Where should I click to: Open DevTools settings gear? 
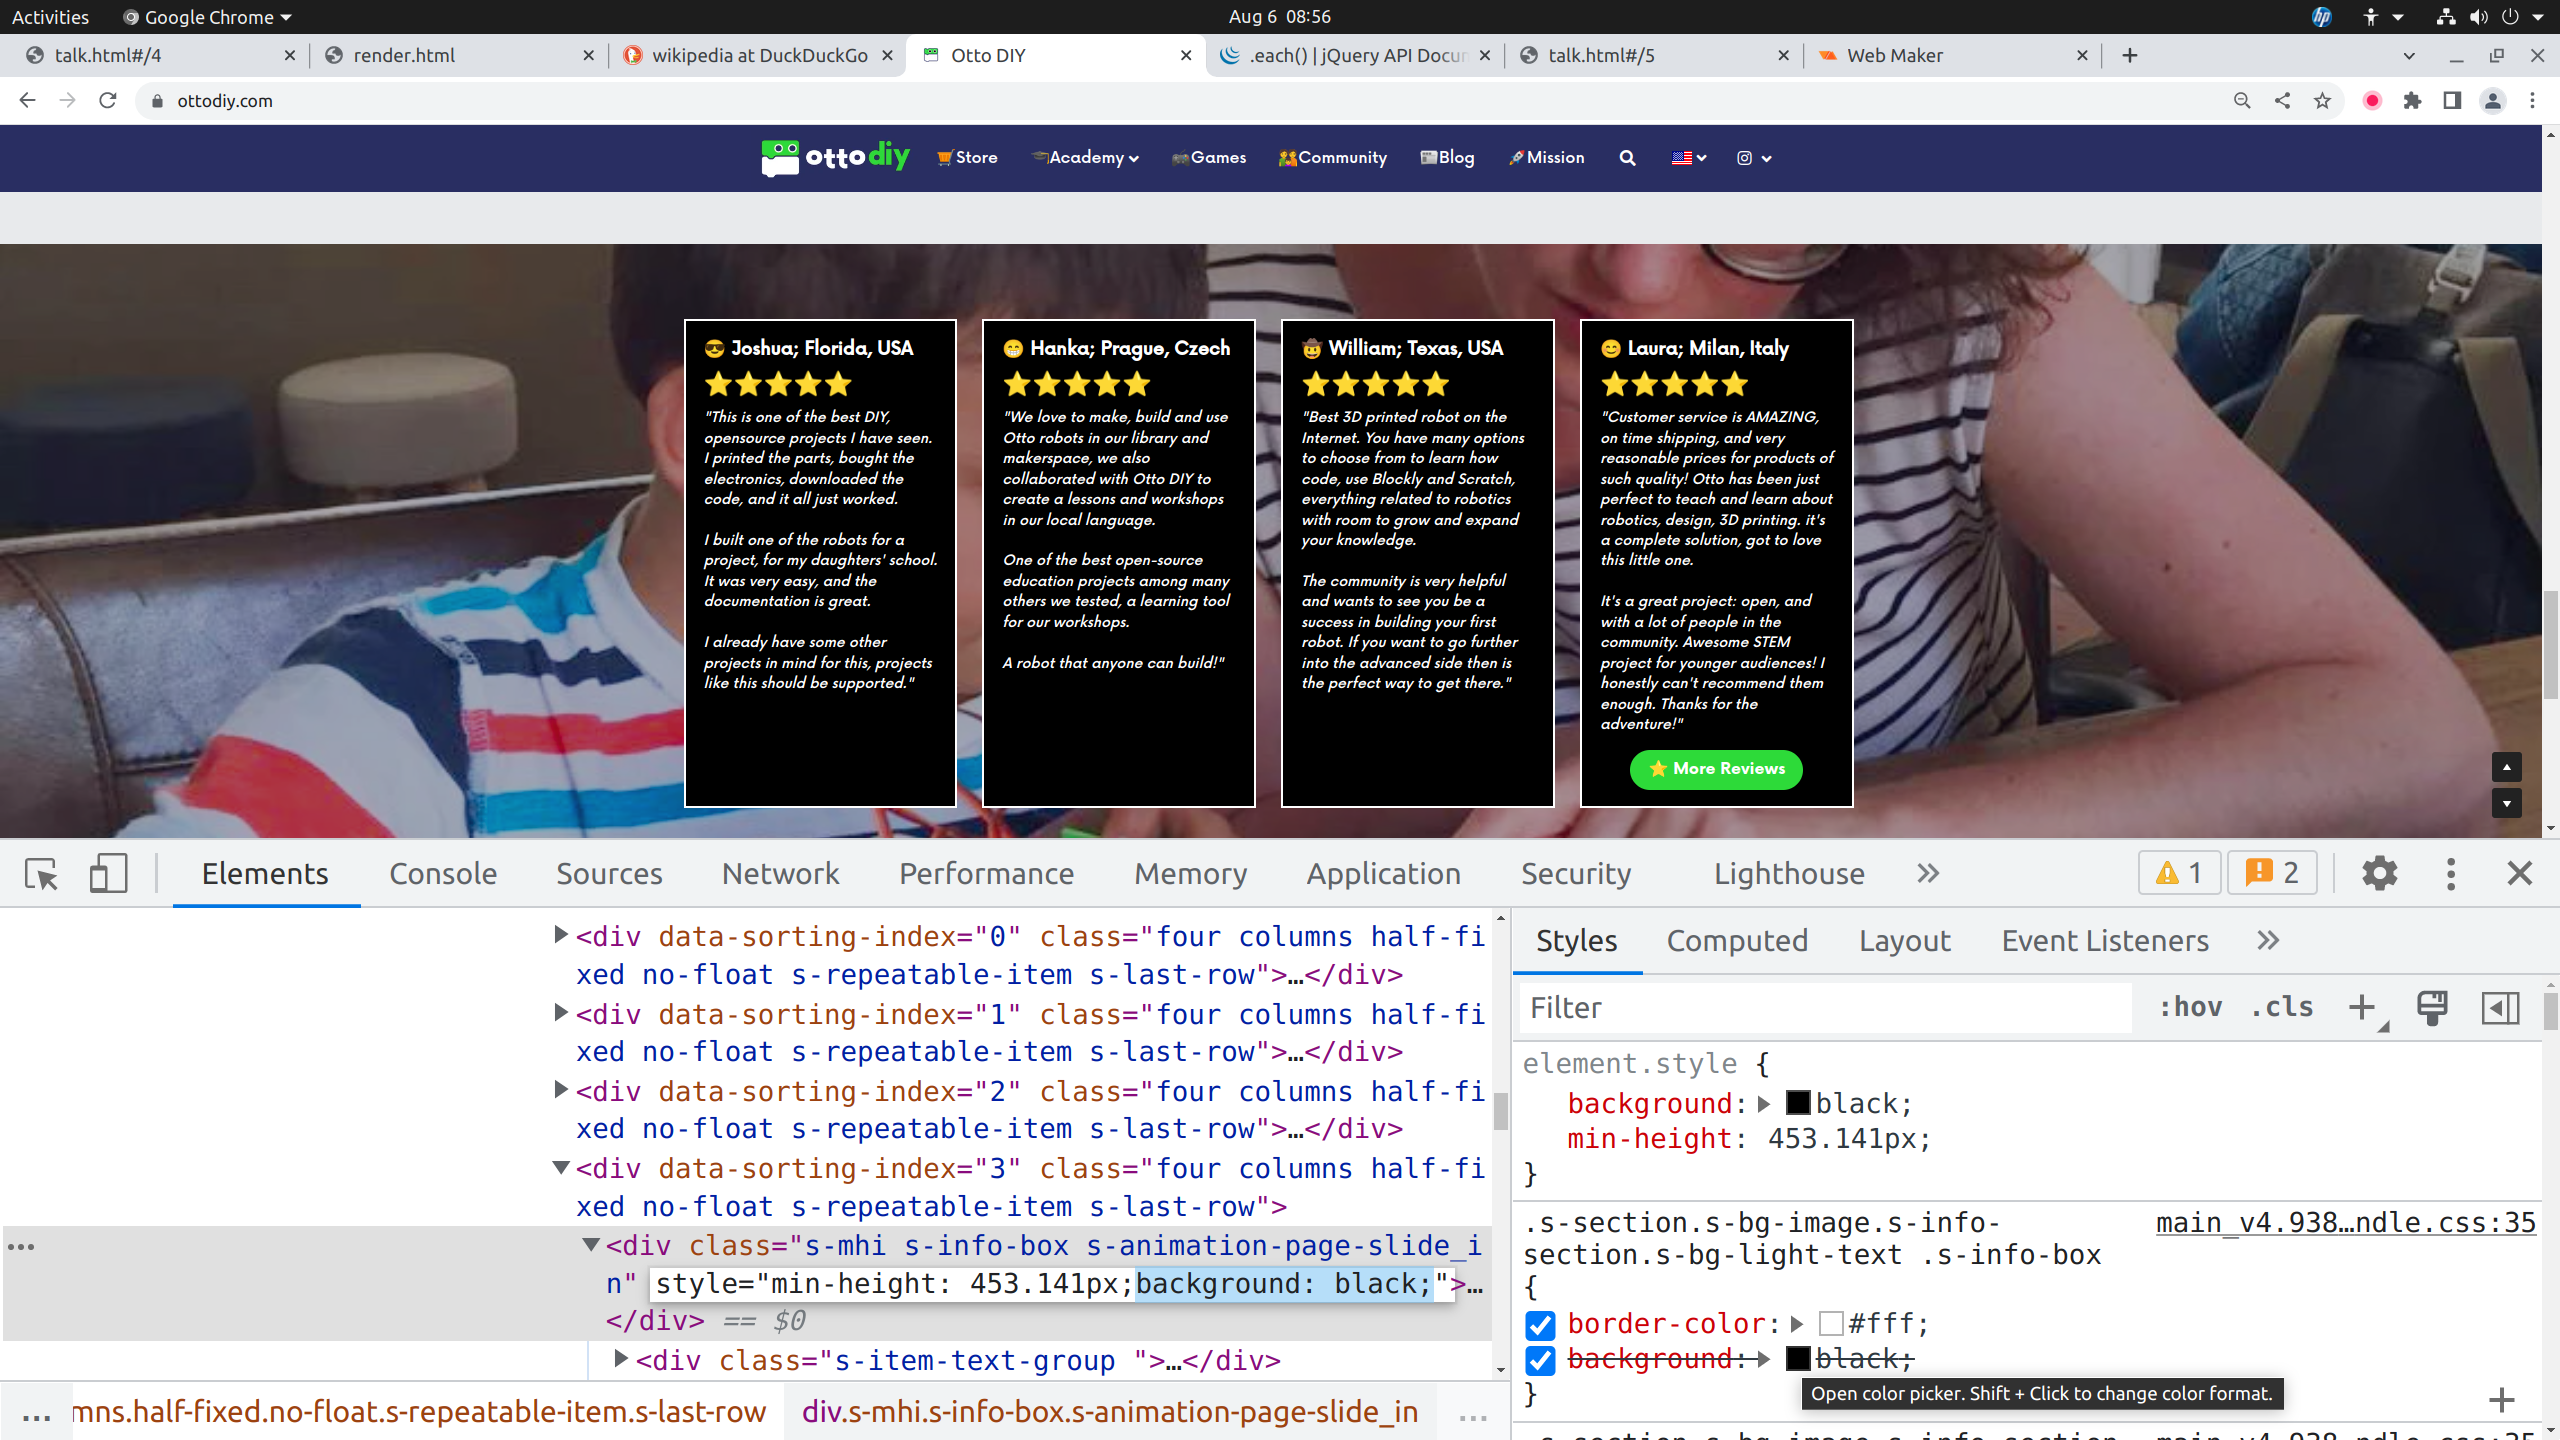(2379, 874)
